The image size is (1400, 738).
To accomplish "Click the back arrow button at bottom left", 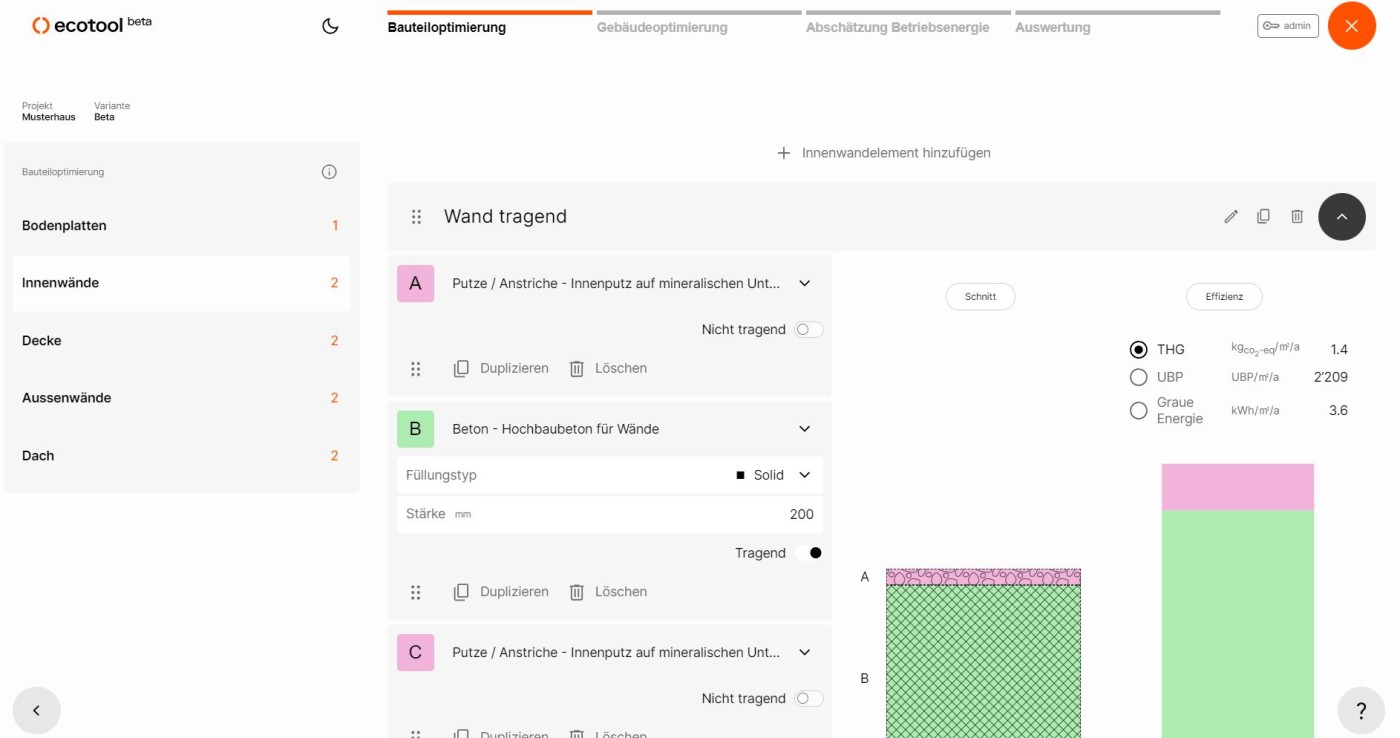I will (x=37, y=711).
